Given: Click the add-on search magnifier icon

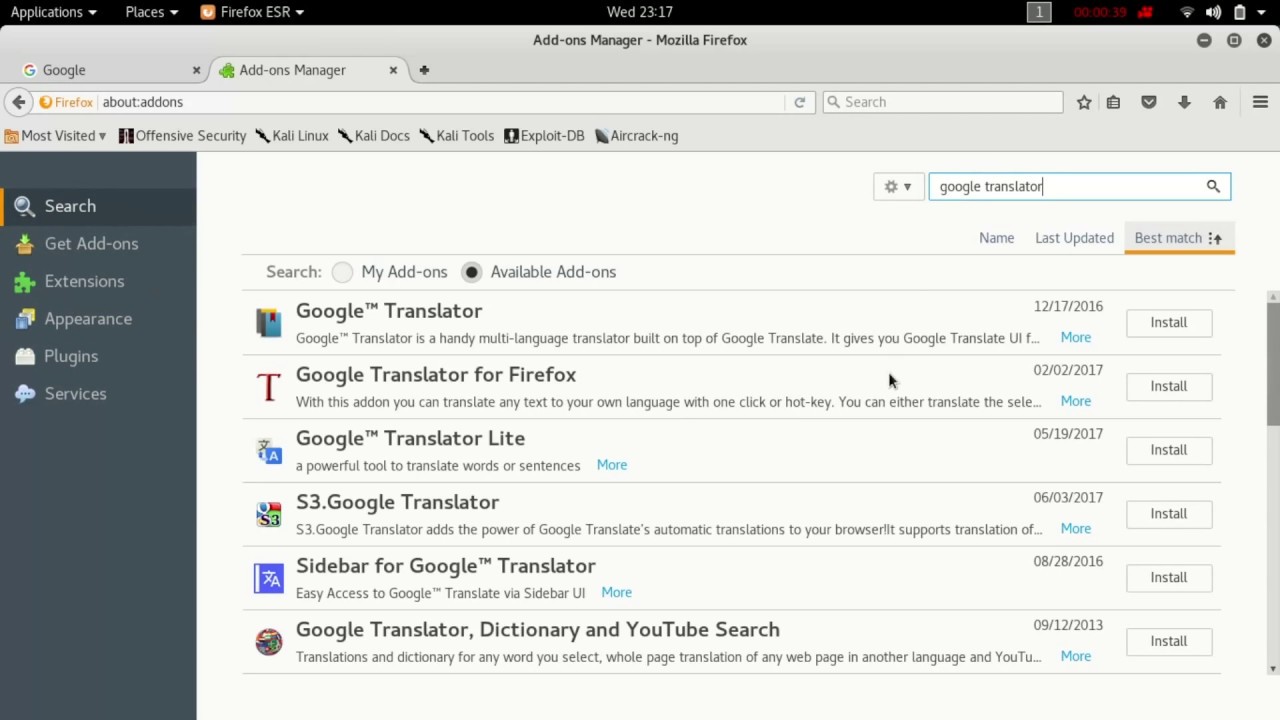Looking at the screenshot, I should [1213, 186].
